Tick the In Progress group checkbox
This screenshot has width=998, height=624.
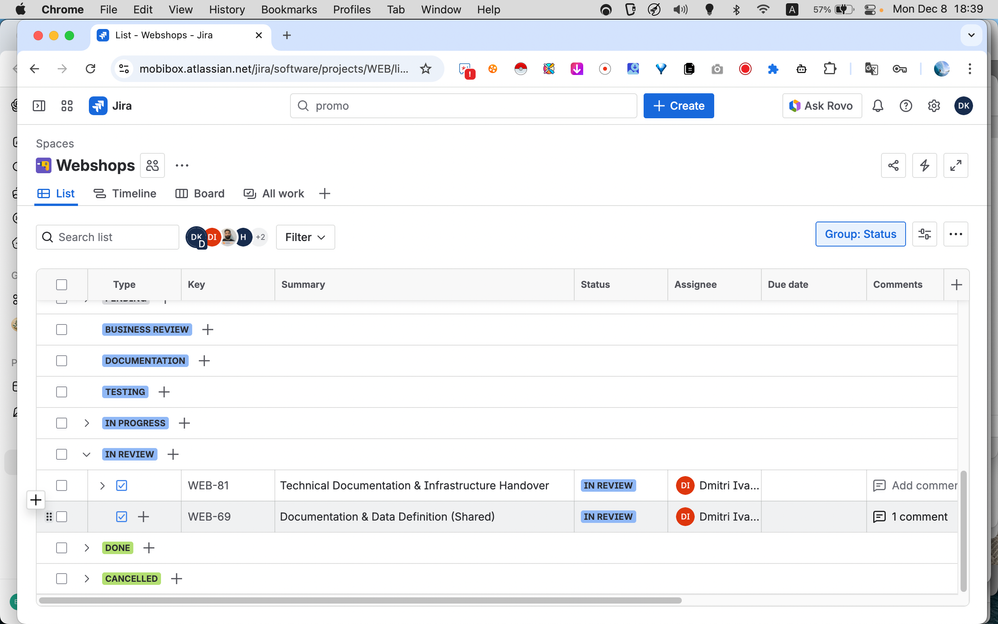62,423
